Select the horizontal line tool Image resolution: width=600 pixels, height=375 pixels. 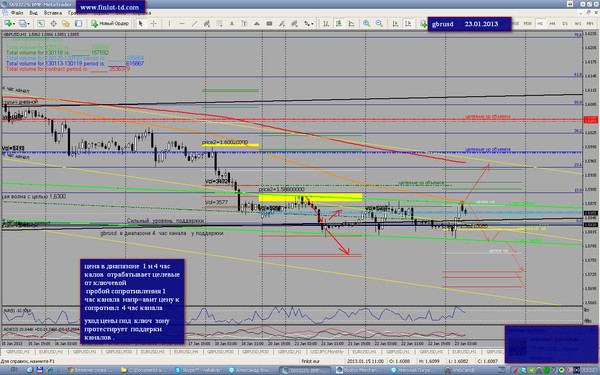tap(182, 24)
